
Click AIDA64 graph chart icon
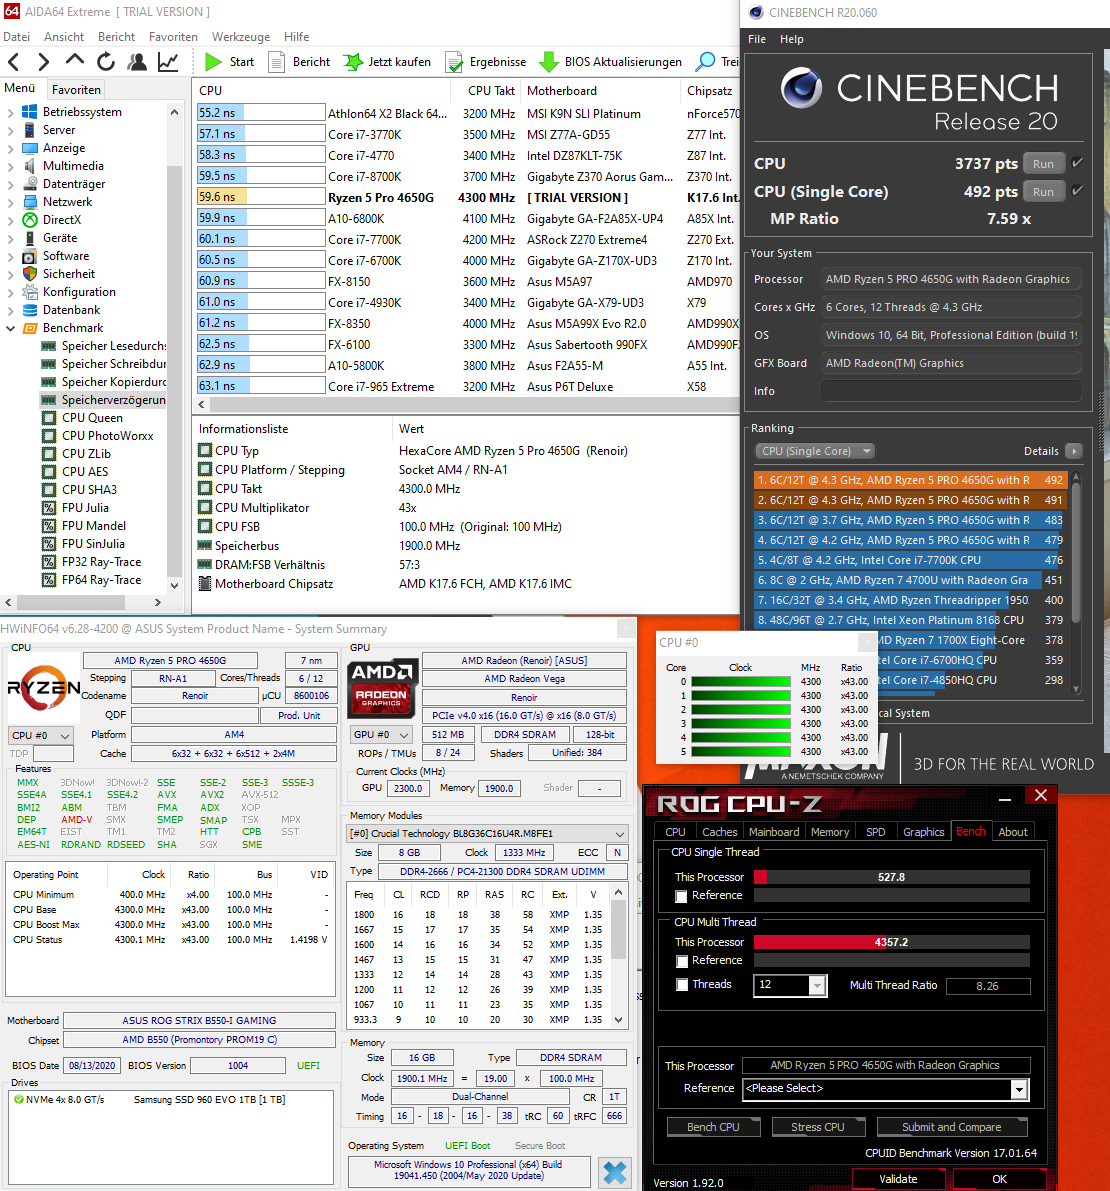click(x=168, y=62)
